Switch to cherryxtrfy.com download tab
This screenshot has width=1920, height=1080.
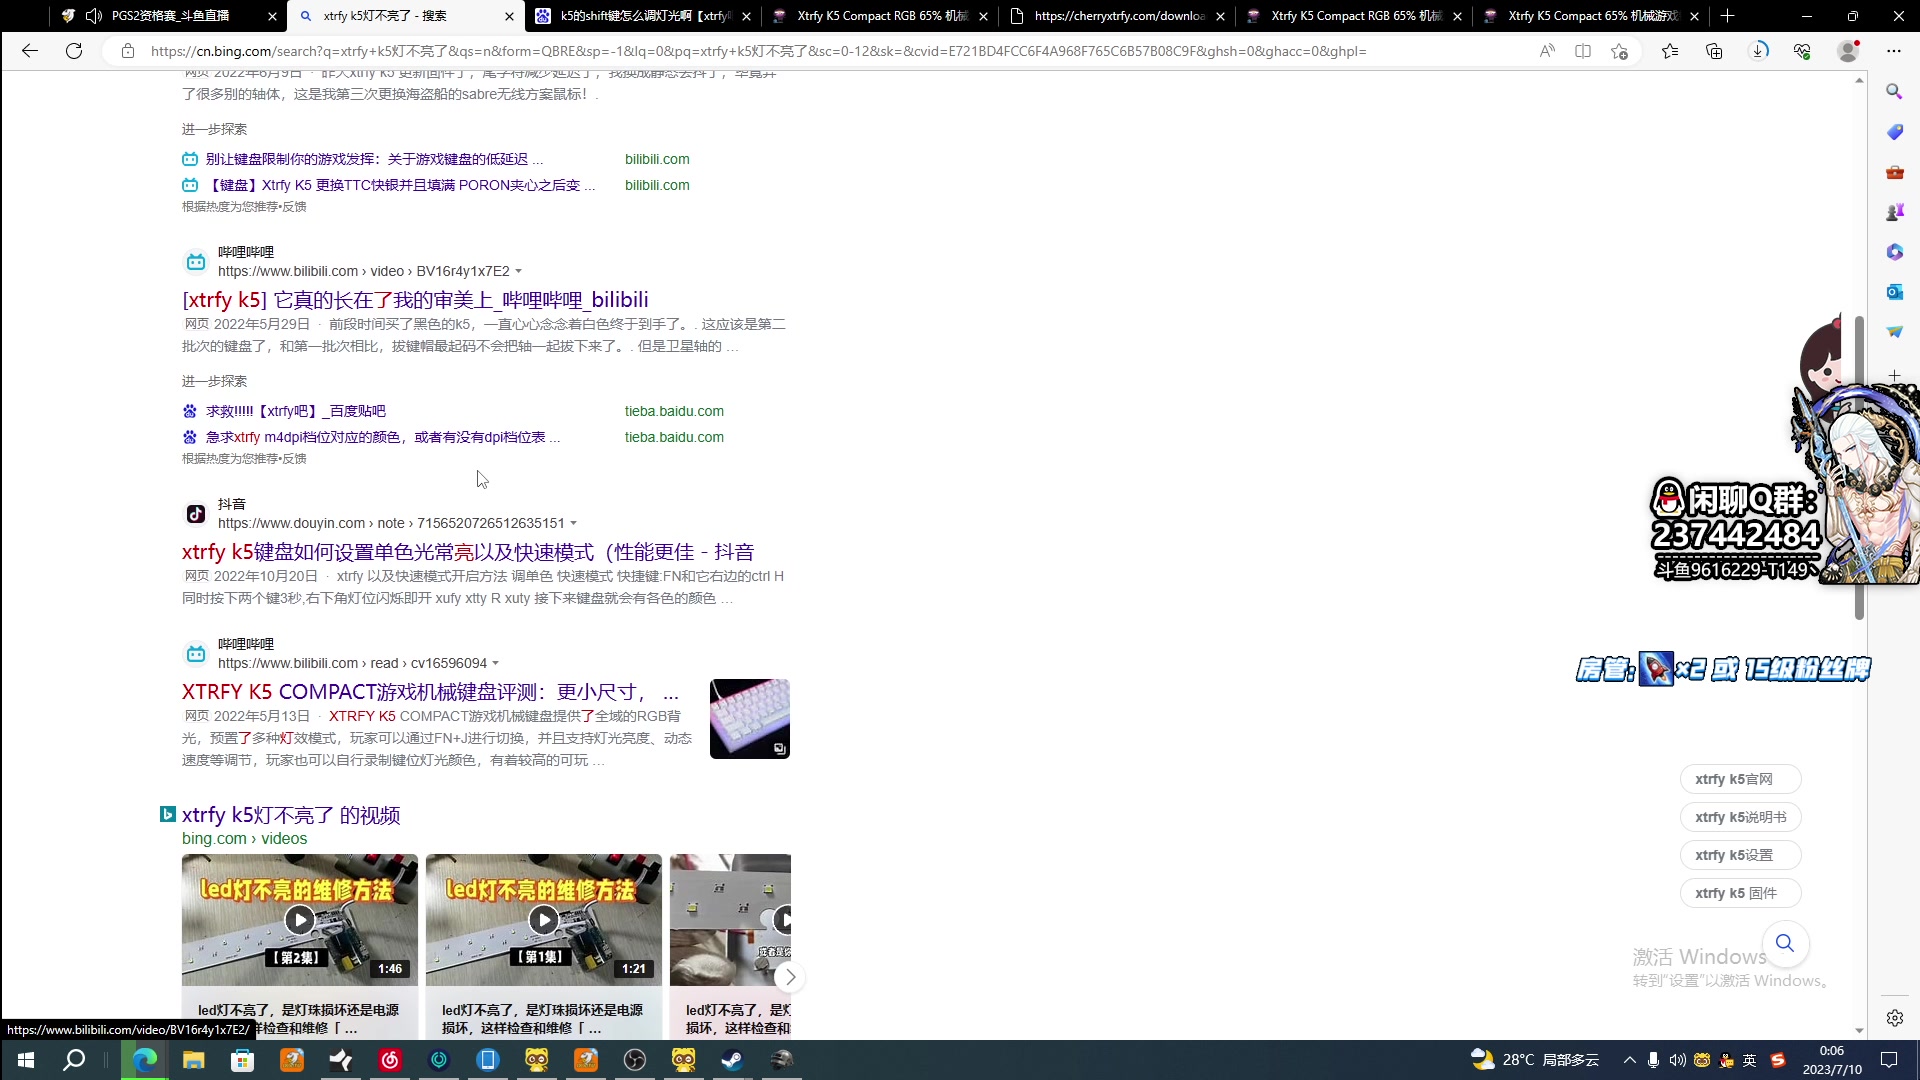(1118, 16)
